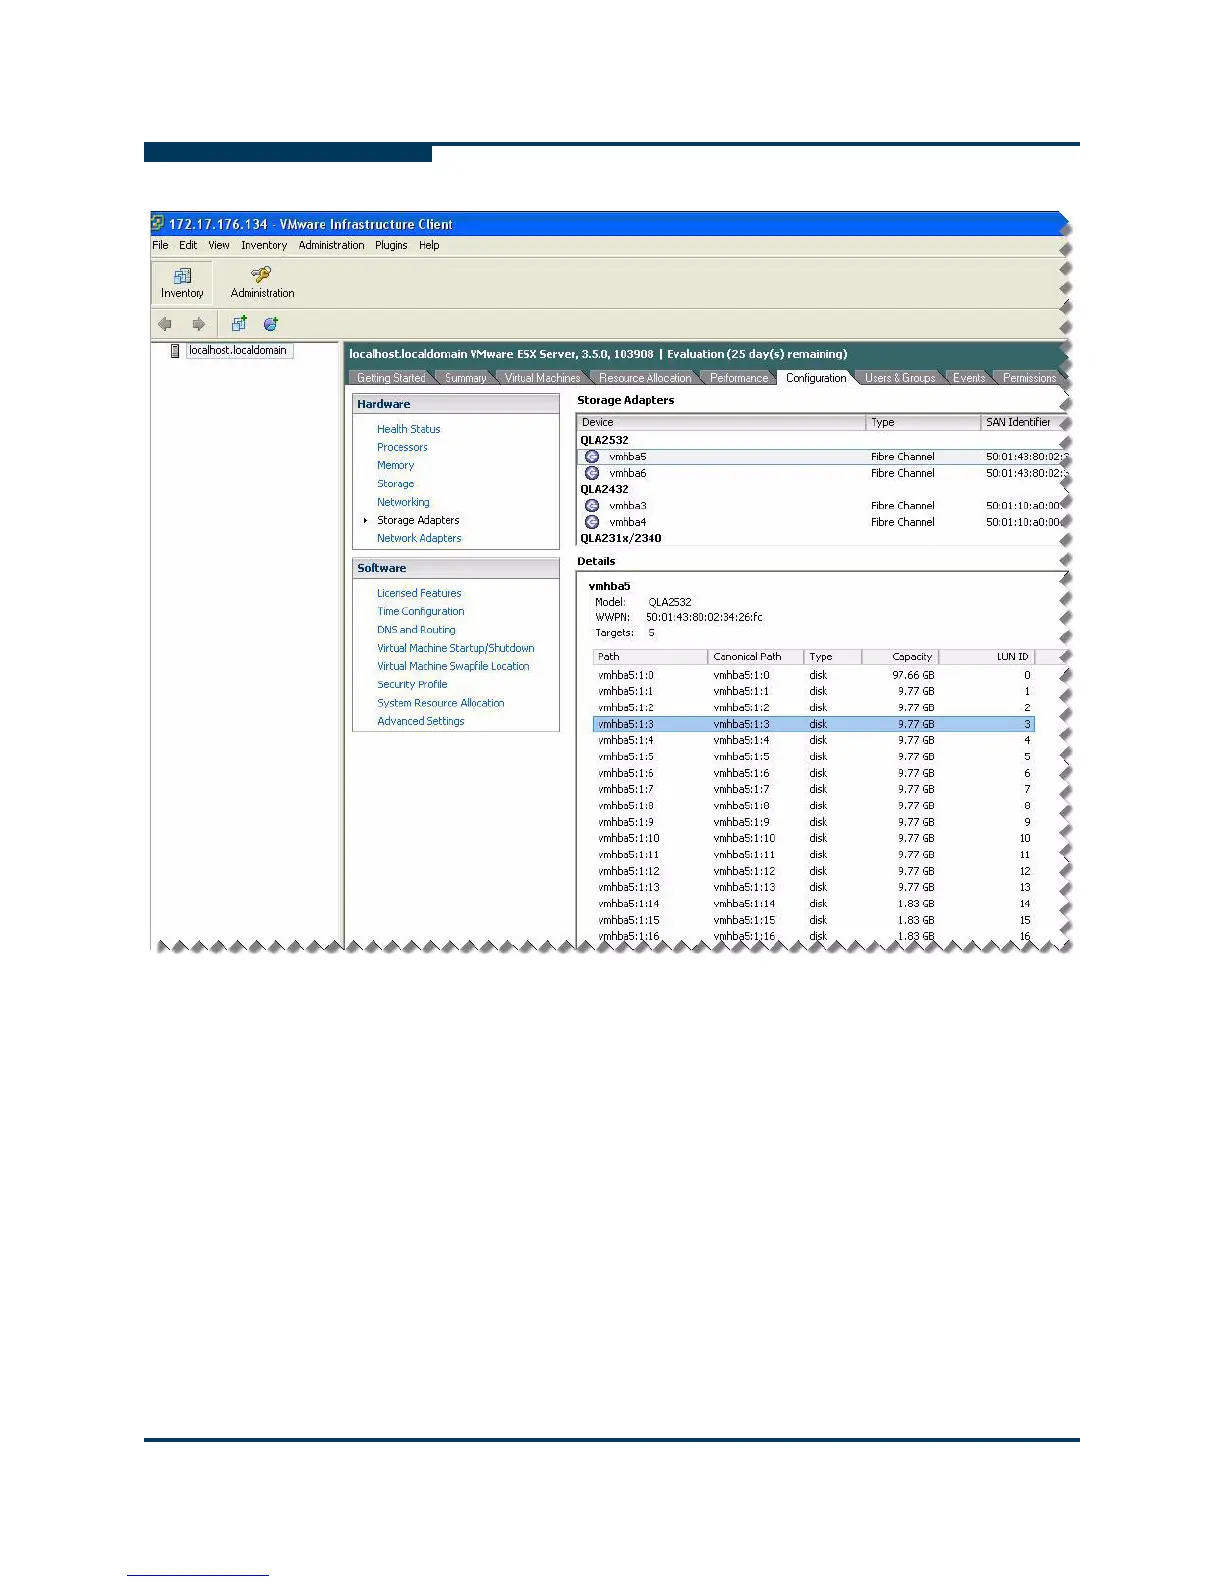Click the vmhba4 adapter icon
The image size is (1224, 1584).
pos(592,522)
